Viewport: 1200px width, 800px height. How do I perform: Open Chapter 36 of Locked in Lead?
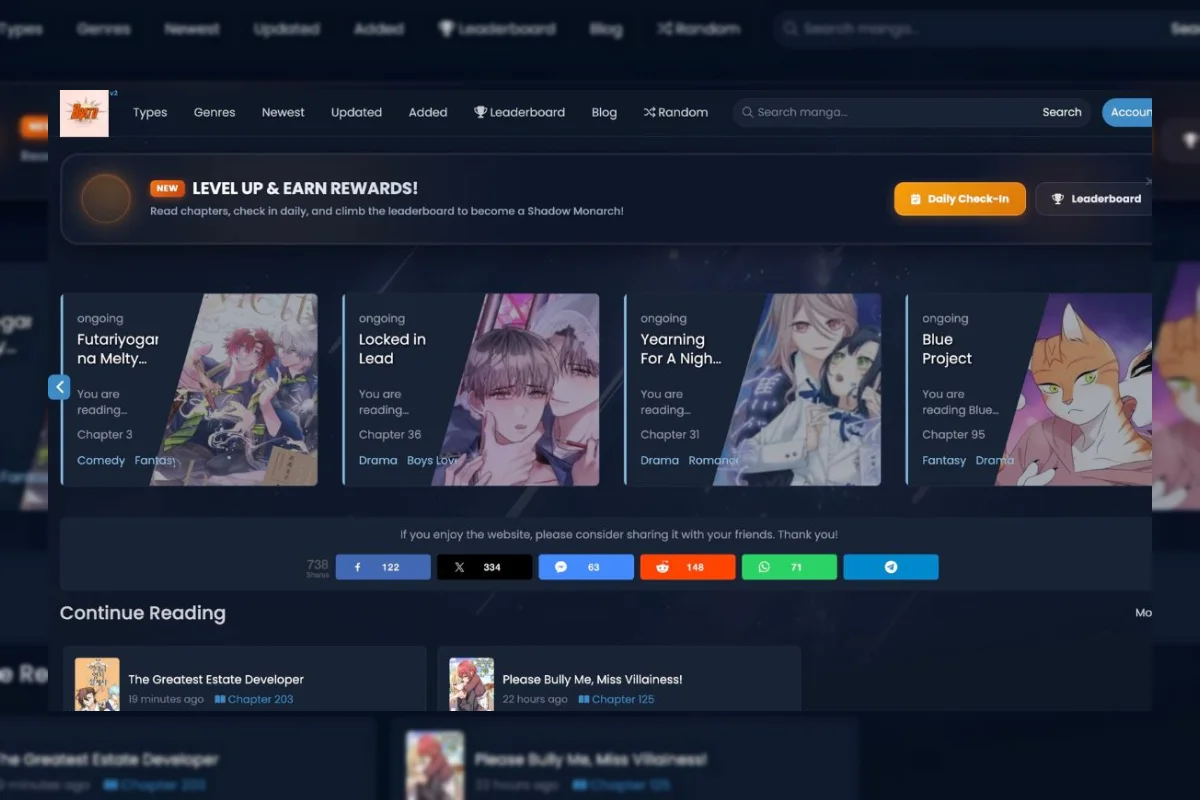coord(390,435)
